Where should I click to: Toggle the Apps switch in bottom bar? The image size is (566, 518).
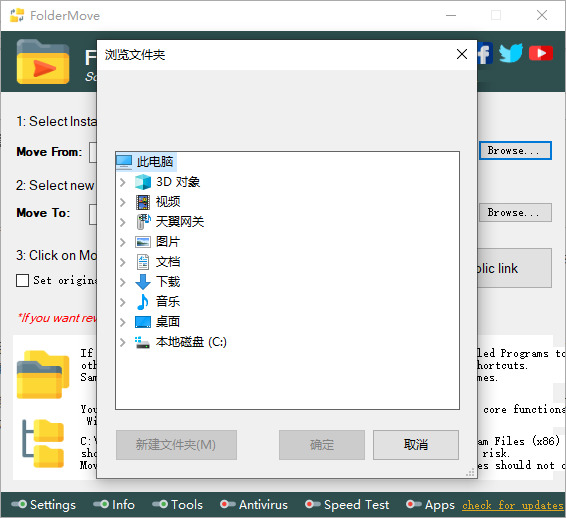[414, 504]
